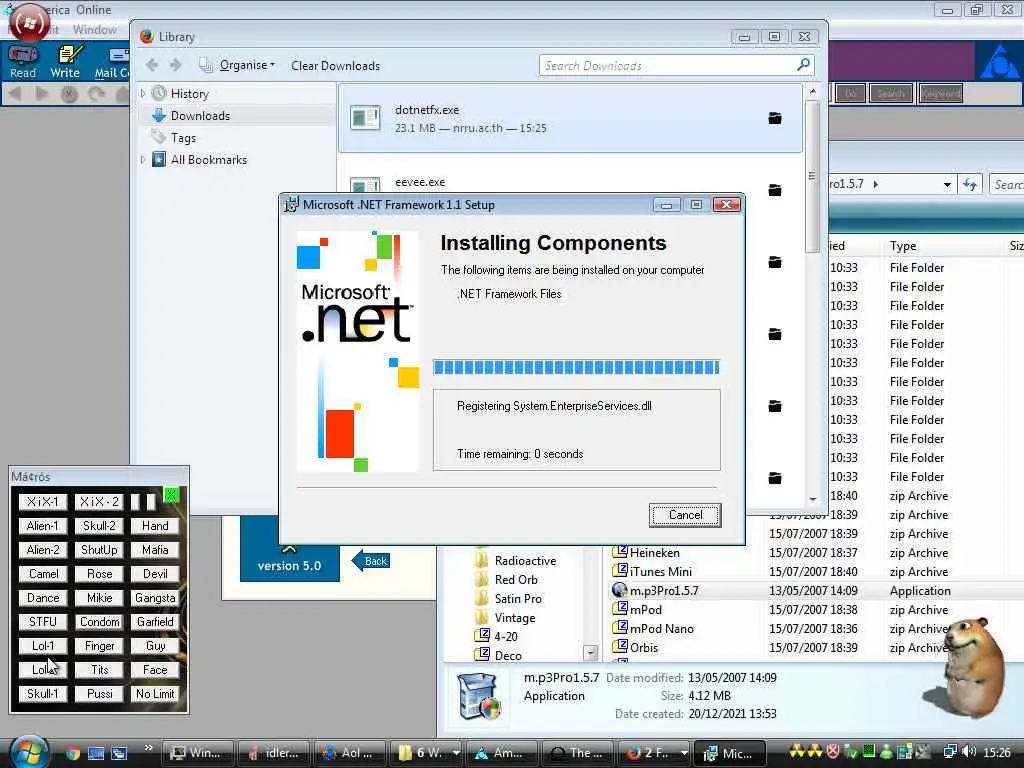1024x768 pixels.
Task: Click AOL browser reload icon
Action: [97, 94]
